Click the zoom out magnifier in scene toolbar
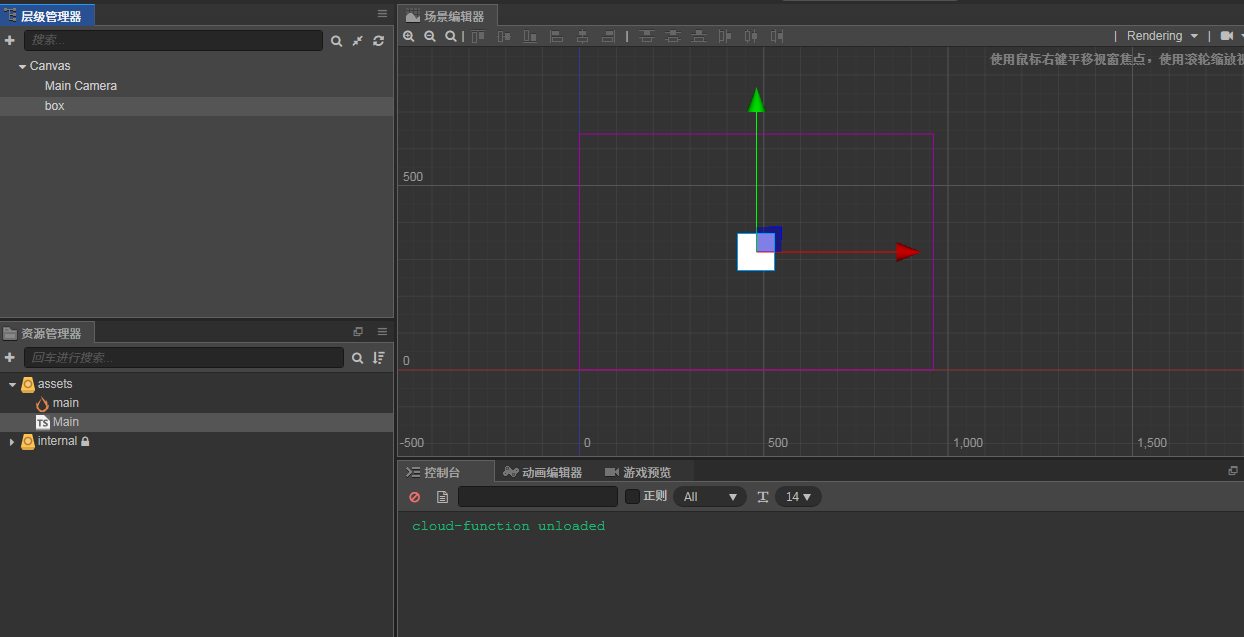 click(430, 36)
